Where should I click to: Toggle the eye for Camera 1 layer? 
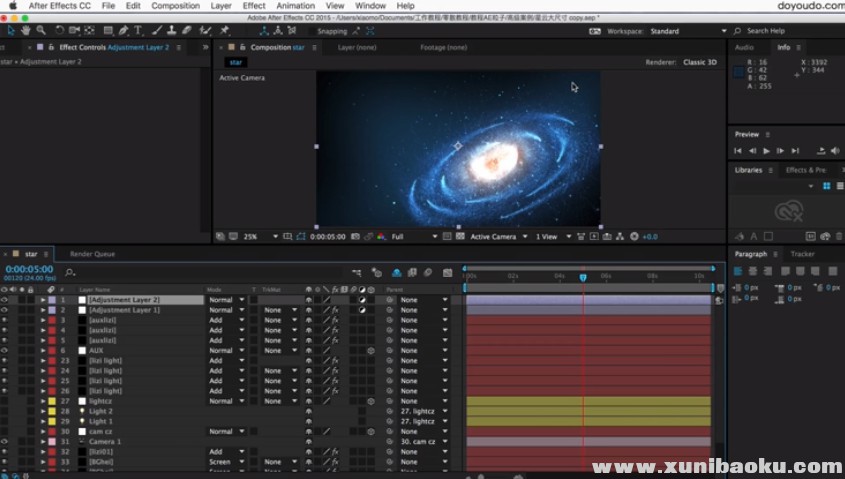click(x=5, y=441)
